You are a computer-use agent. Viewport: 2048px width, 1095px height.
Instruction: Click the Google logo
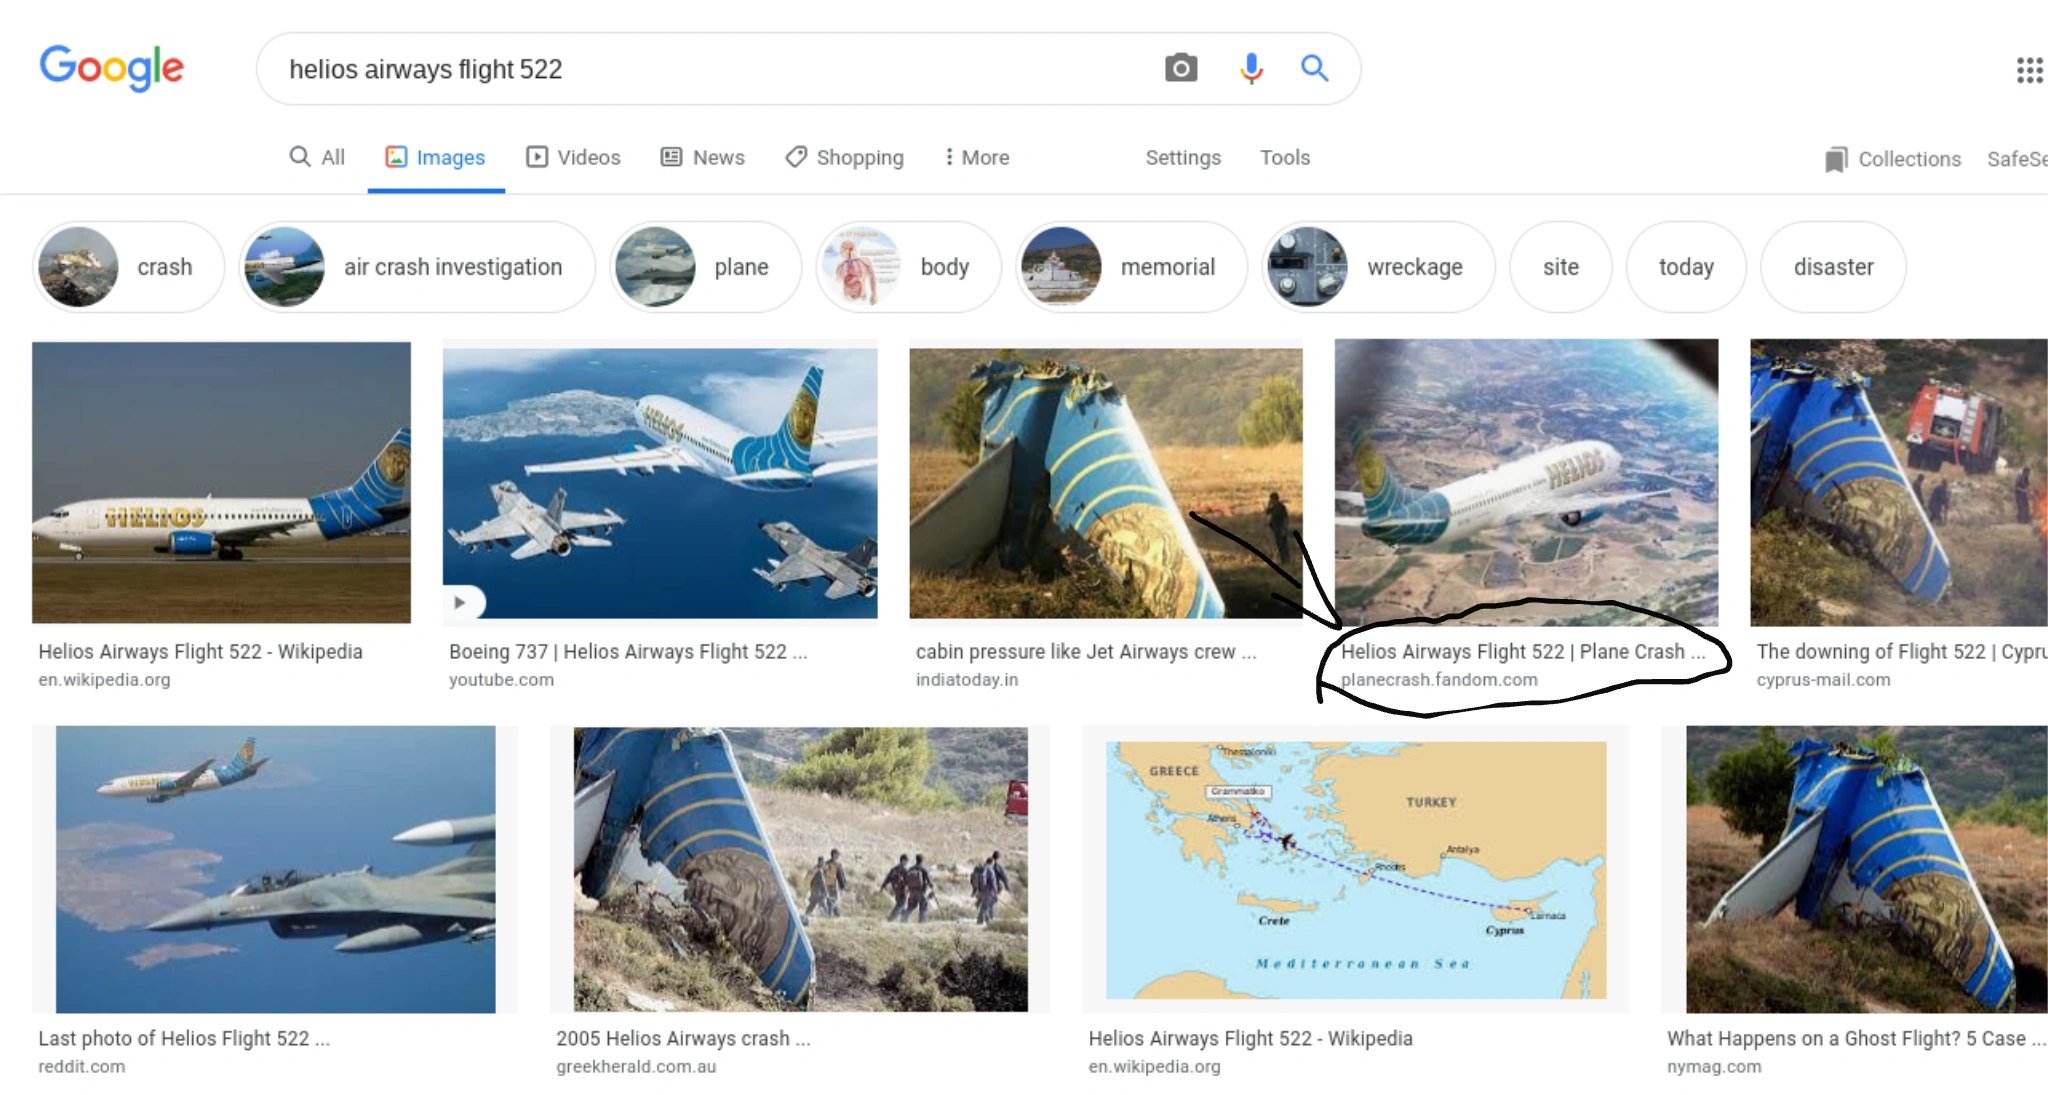[111, 68]
